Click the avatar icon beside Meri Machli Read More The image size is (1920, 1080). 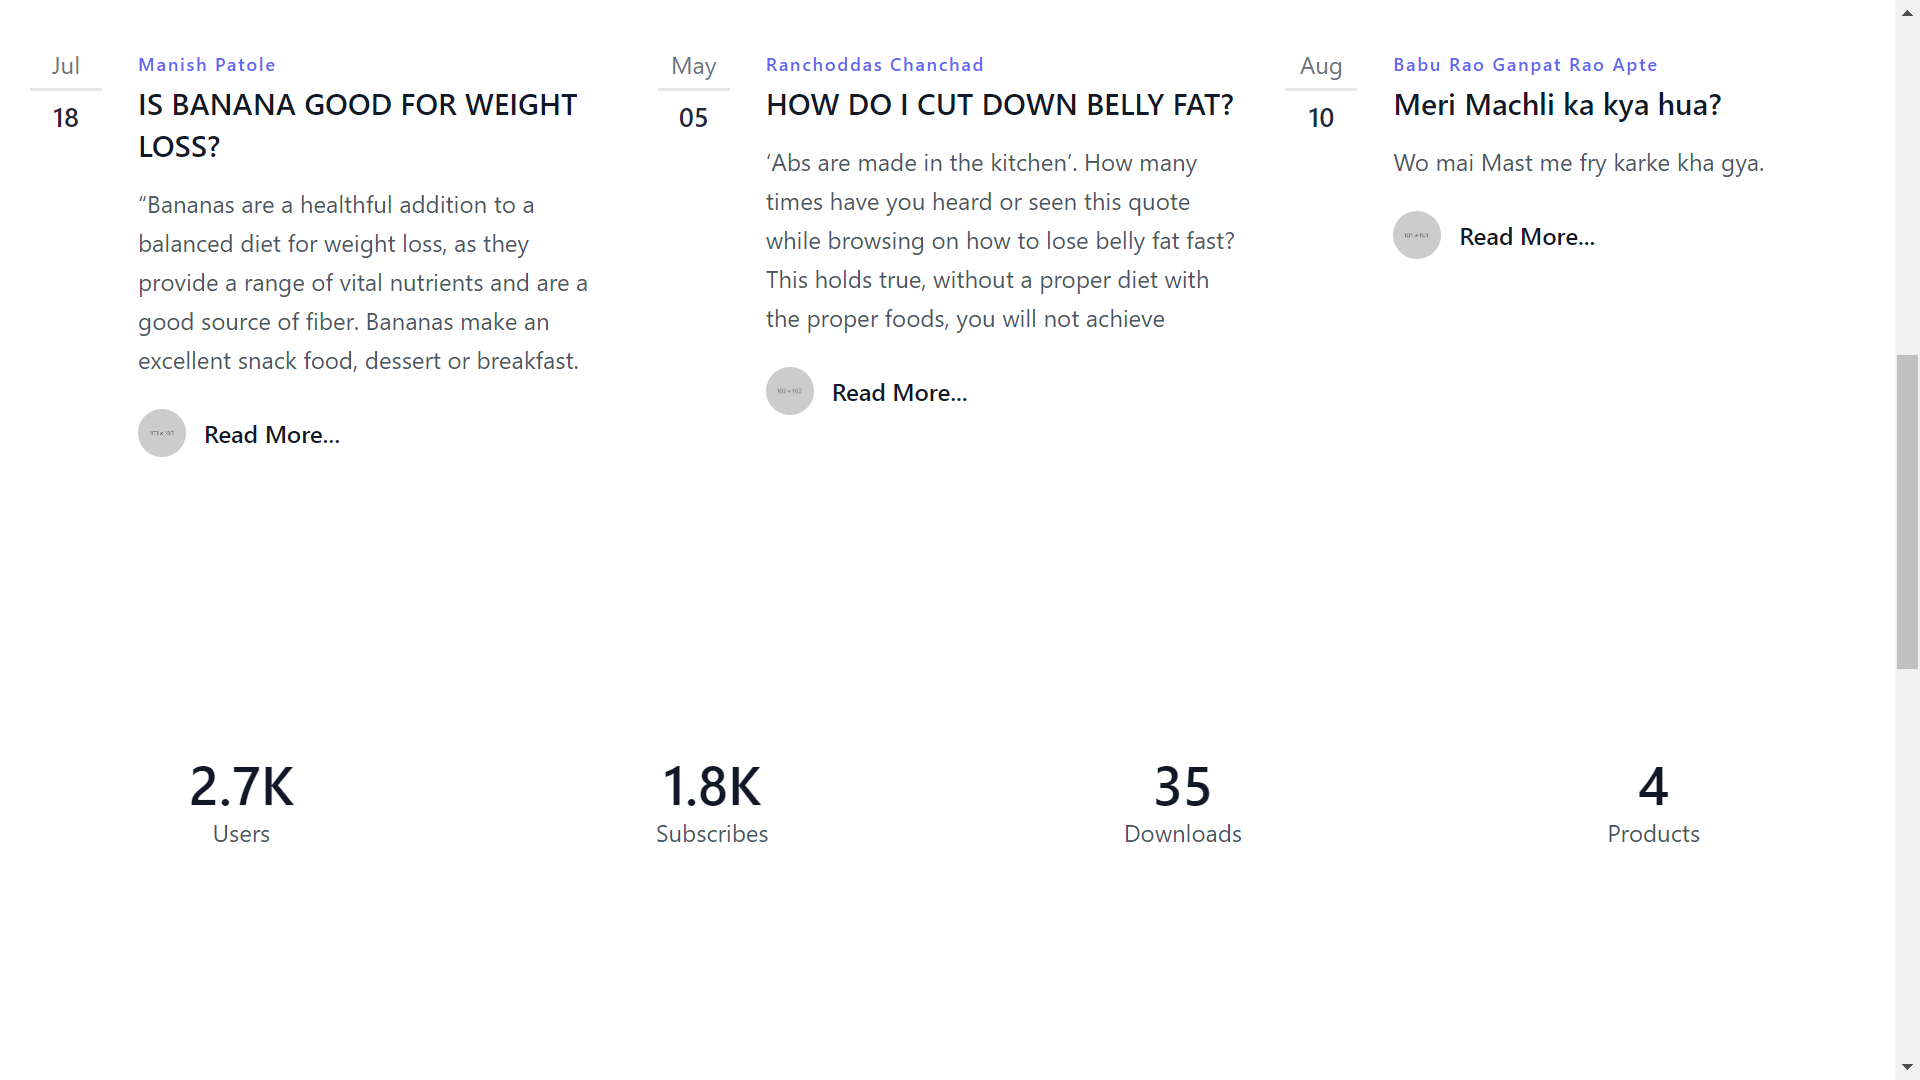1416,234
